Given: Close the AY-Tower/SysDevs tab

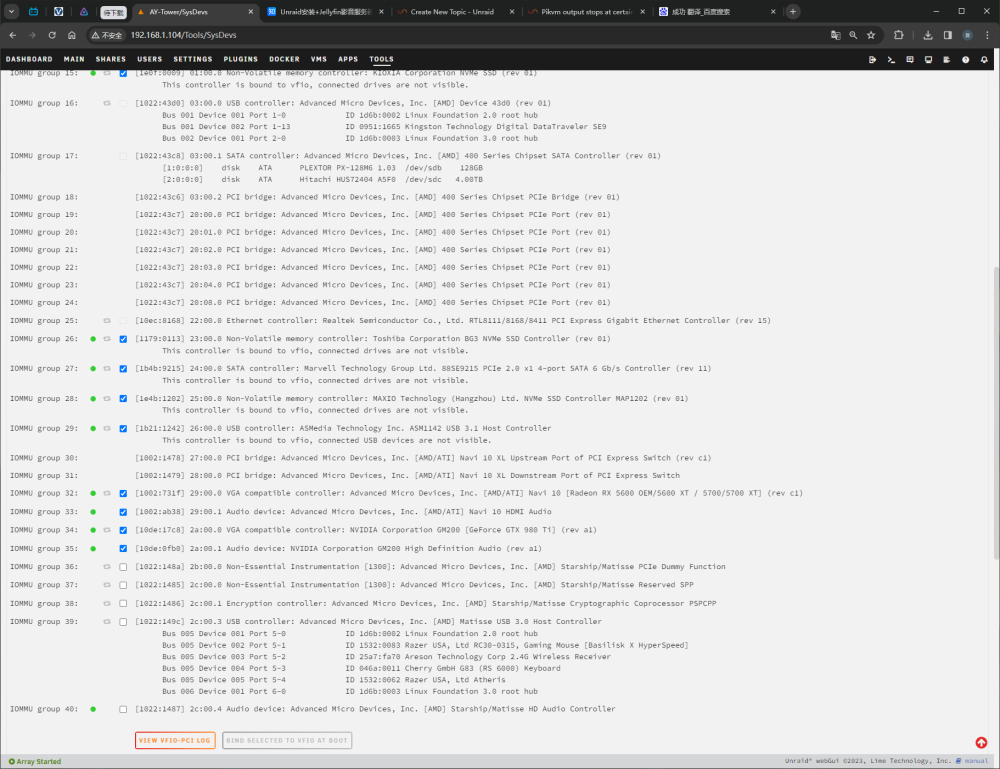Looking at the screenshot, I should (x=251, y=11).
